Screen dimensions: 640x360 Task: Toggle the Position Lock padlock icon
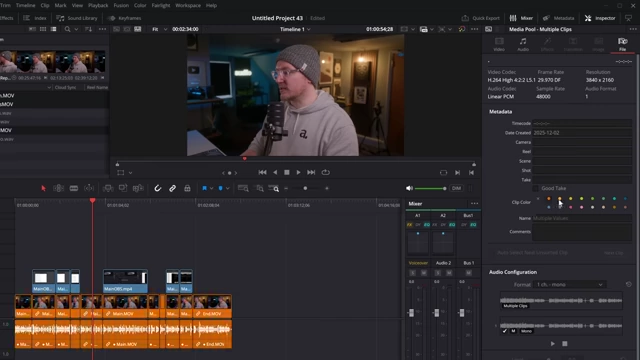click(x=187, y=188)
